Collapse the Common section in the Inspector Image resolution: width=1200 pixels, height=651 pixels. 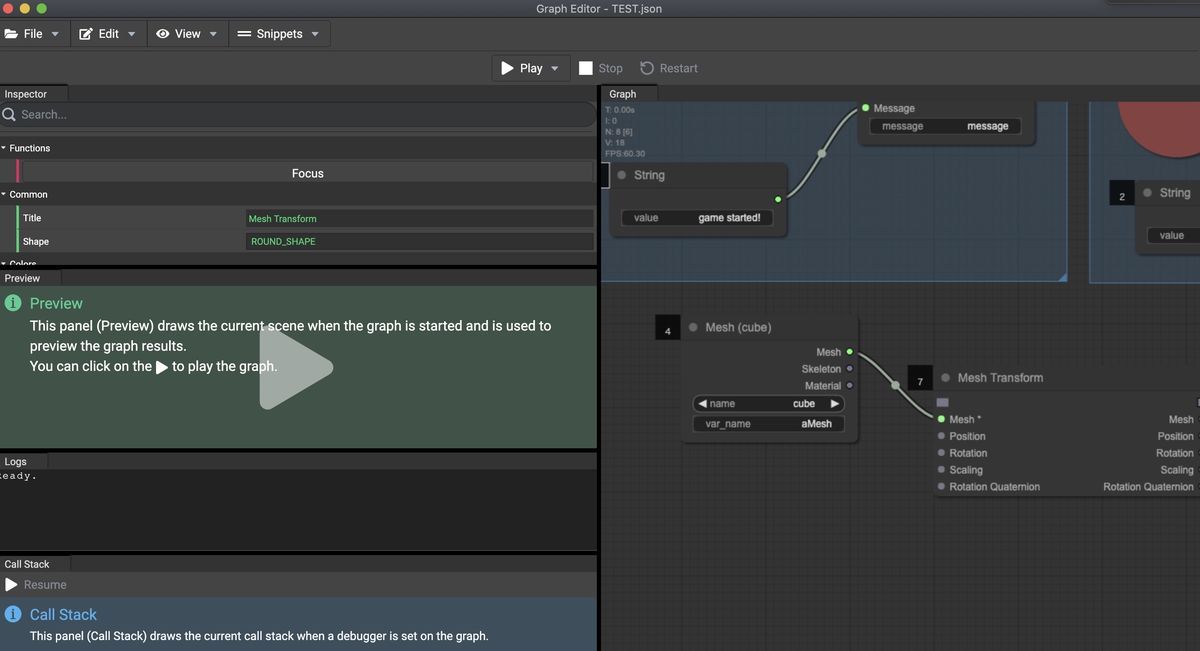[6, 194]
